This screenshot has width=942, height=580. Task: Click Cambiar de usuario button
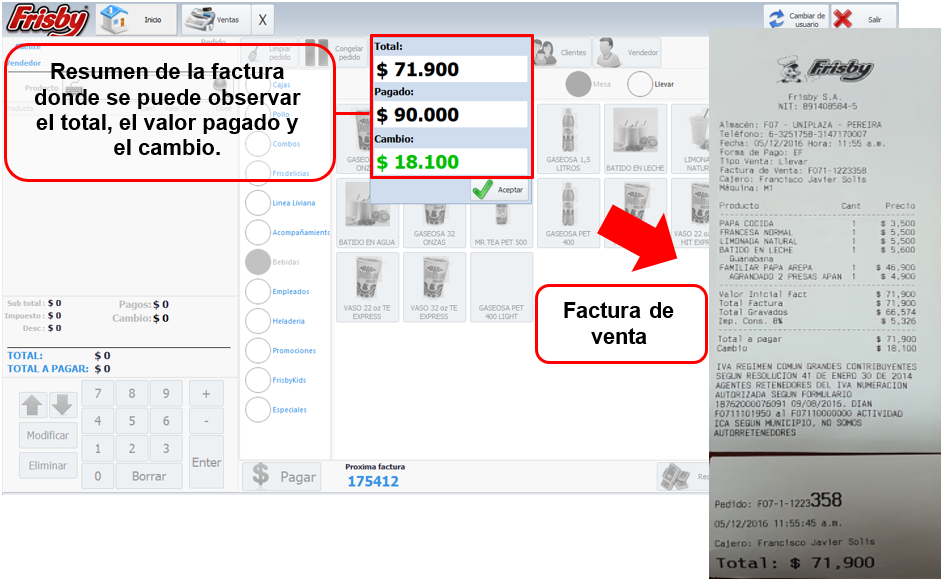[x=797, y=19]
